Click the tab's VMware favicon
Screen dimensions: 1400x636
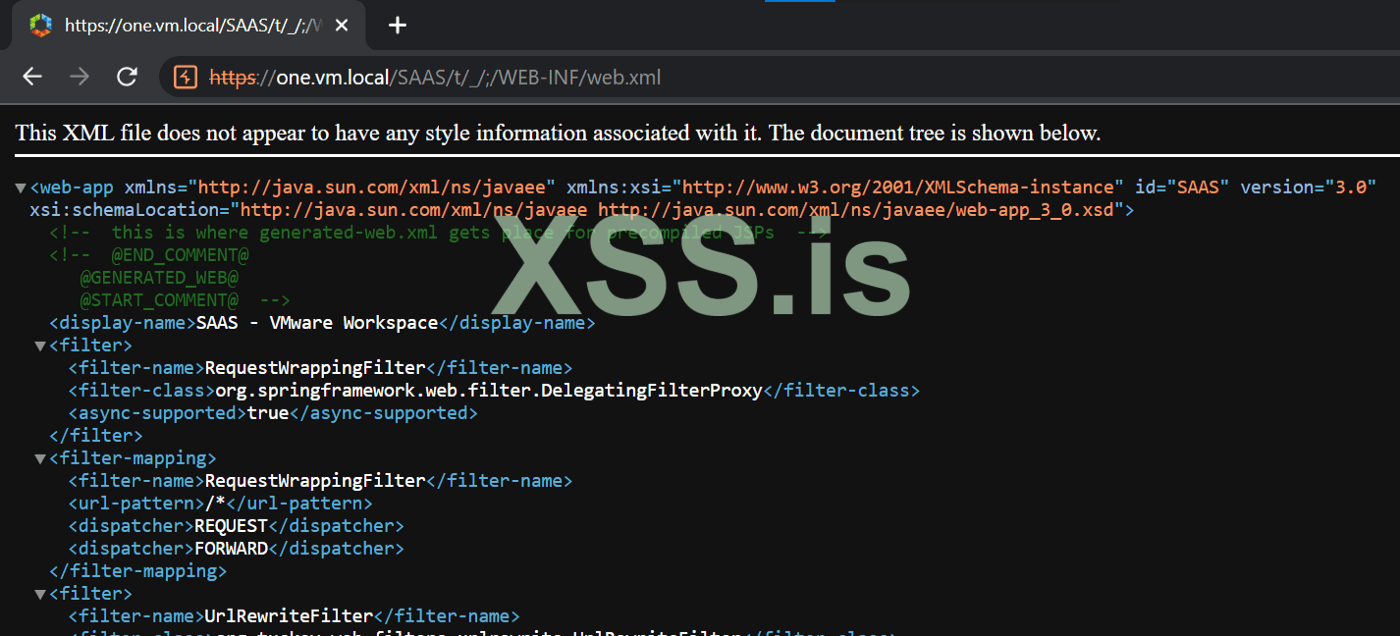pos(40,25)
